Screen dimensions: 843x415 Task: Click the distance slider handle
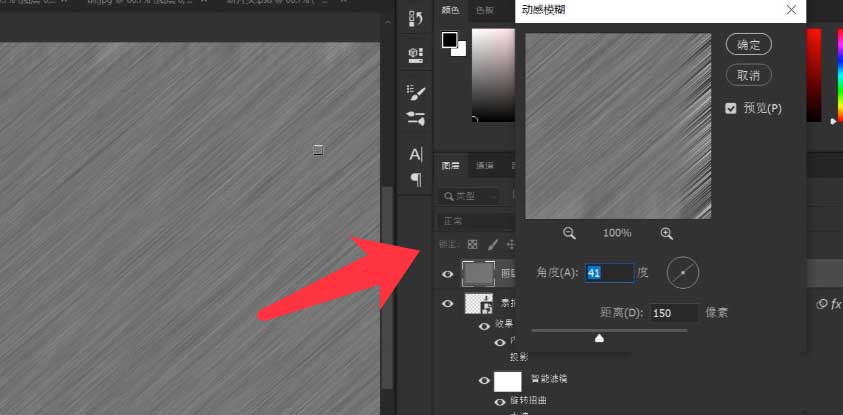599,338
